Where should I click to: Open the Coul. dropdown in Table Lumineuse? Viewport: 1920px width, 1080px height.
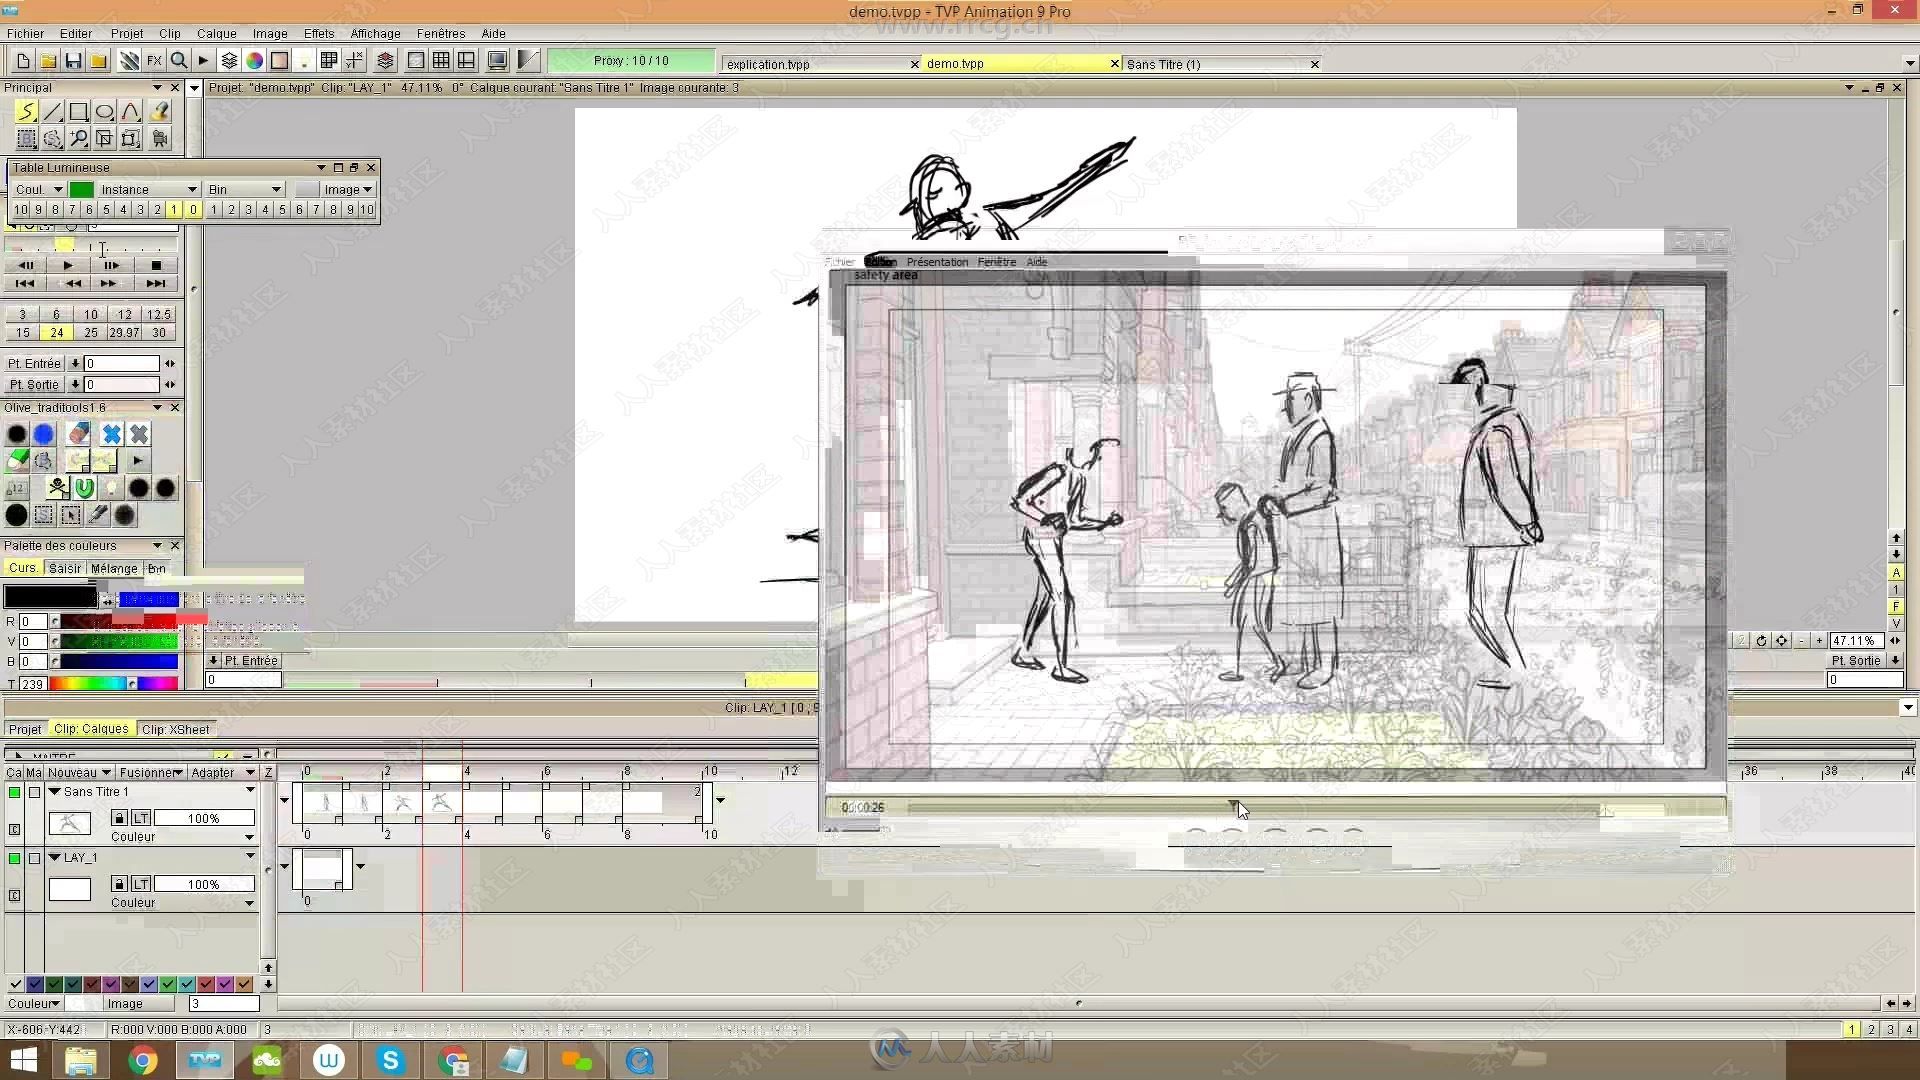coord(39,189)
